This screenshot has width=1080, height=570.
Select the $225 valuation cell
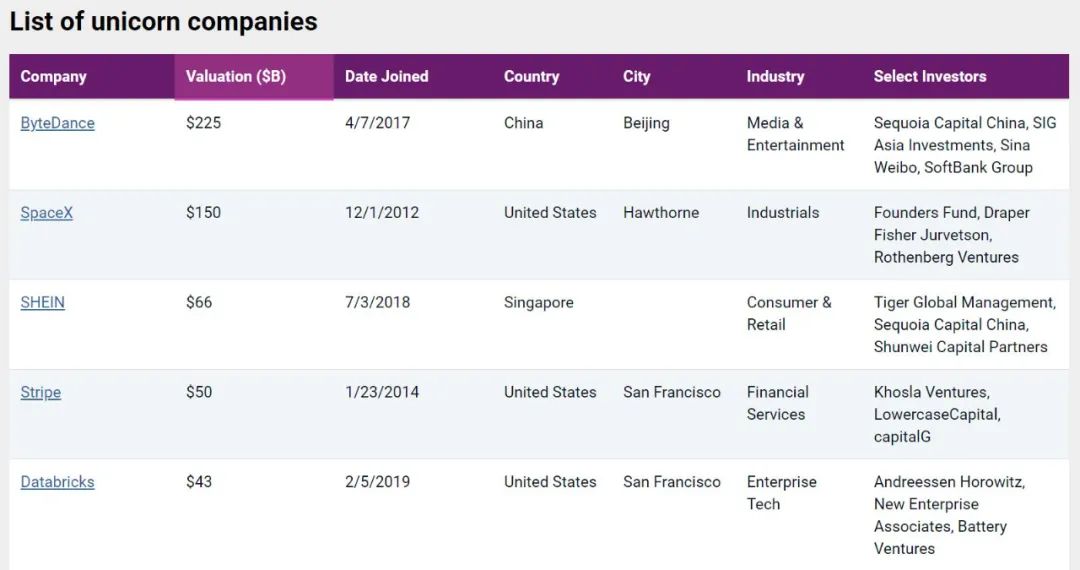pyautogui.click(x=203, y=123)
